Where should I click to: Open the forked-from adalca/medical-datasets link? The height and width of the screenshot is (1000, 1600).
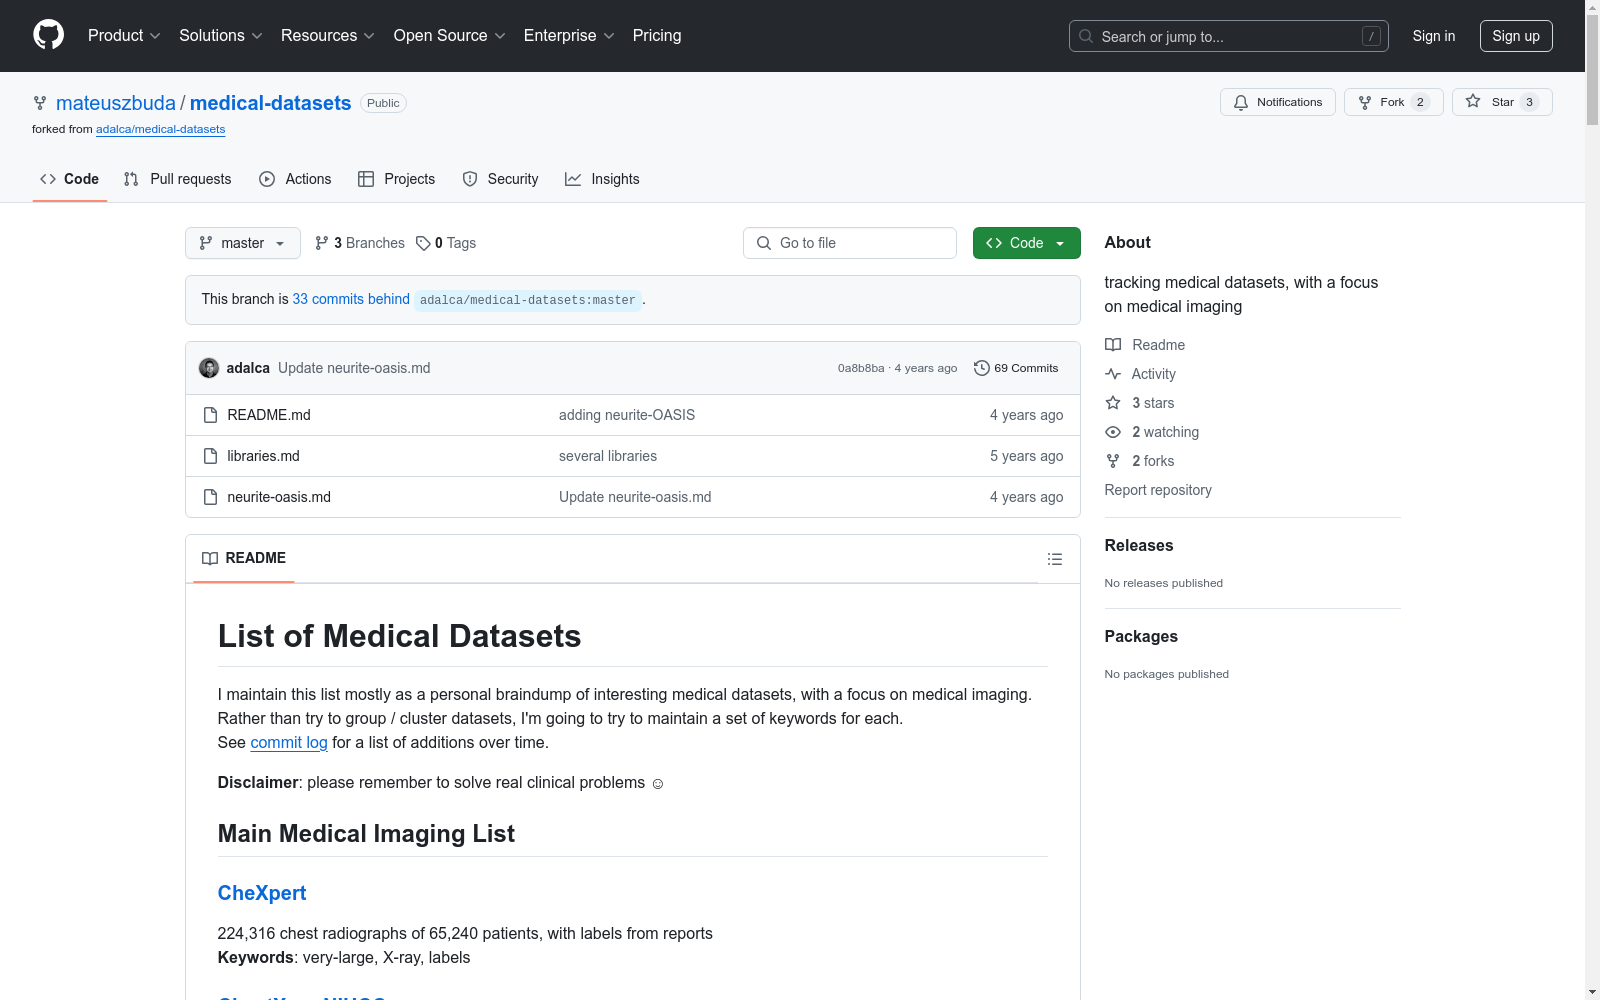[160, 129]
